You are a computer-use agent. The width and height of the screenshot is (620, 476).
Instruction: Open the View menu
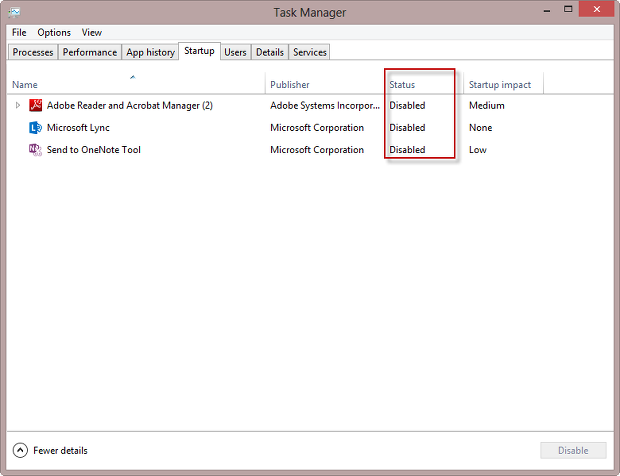click(92, 32)
